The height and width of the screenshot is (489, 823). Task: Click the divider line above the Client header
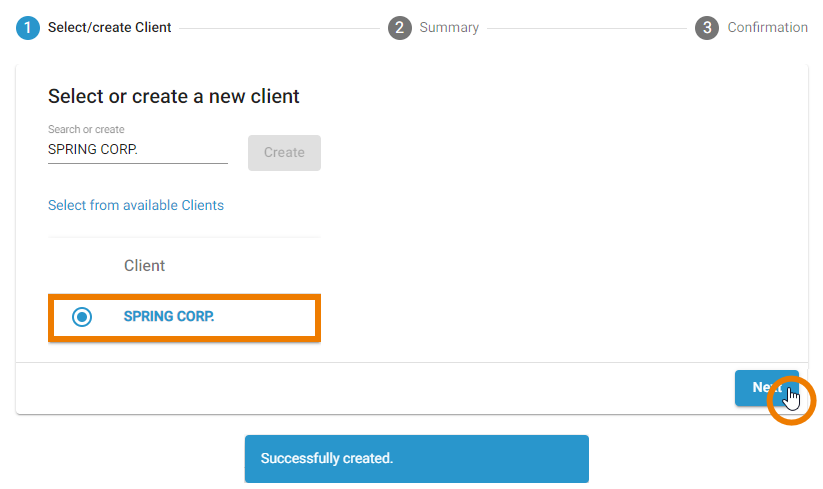tap(184, 238)
